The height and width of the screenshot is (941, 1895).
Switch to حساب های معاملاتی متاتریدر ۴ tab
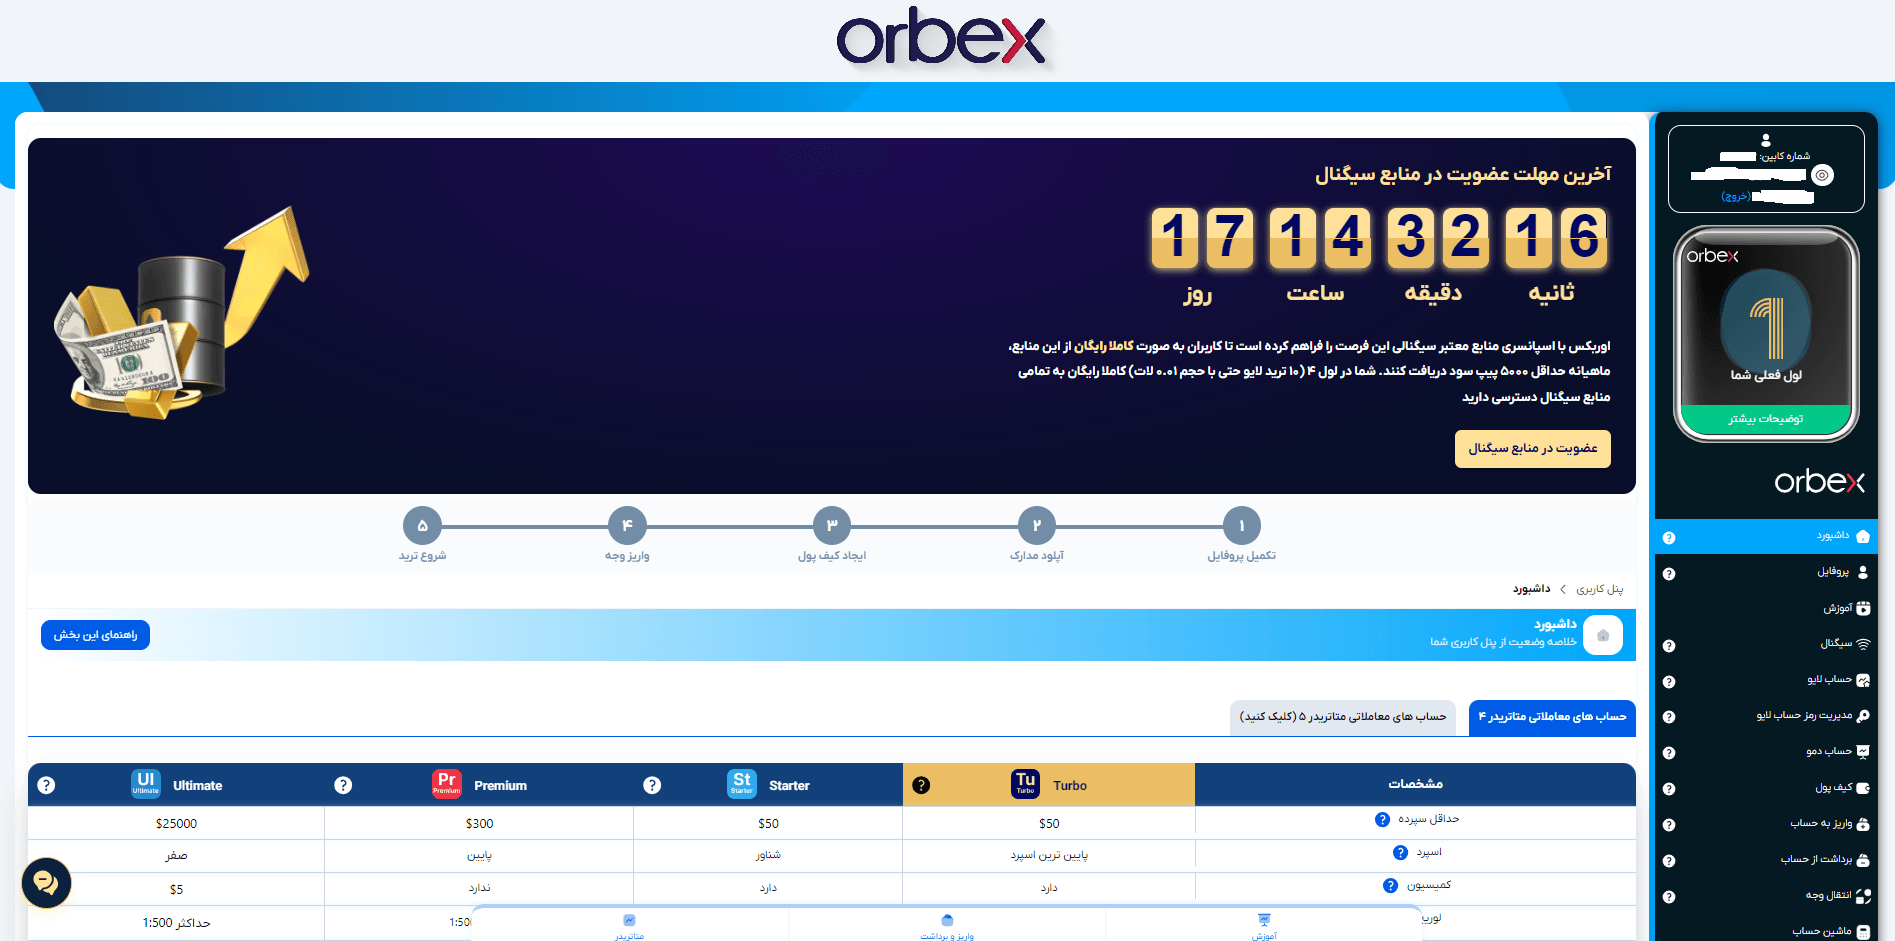coord(1552,718)
